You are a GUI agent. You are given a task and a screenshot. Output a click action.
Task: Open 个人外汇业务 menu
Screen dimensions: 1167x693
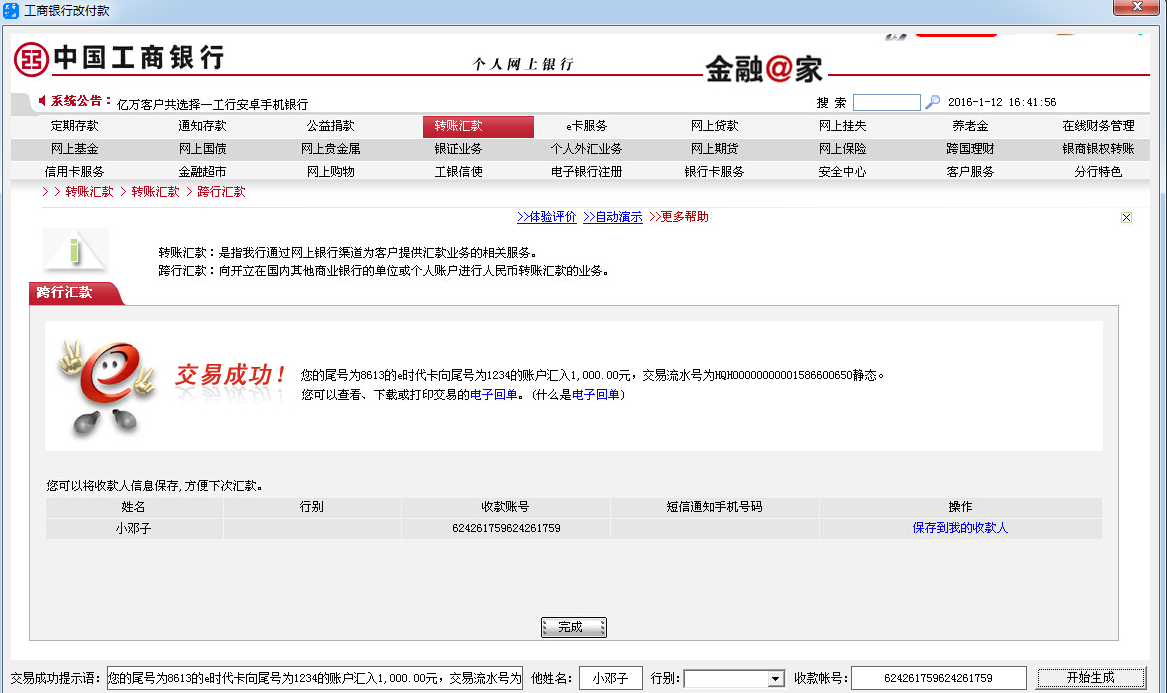586,149
